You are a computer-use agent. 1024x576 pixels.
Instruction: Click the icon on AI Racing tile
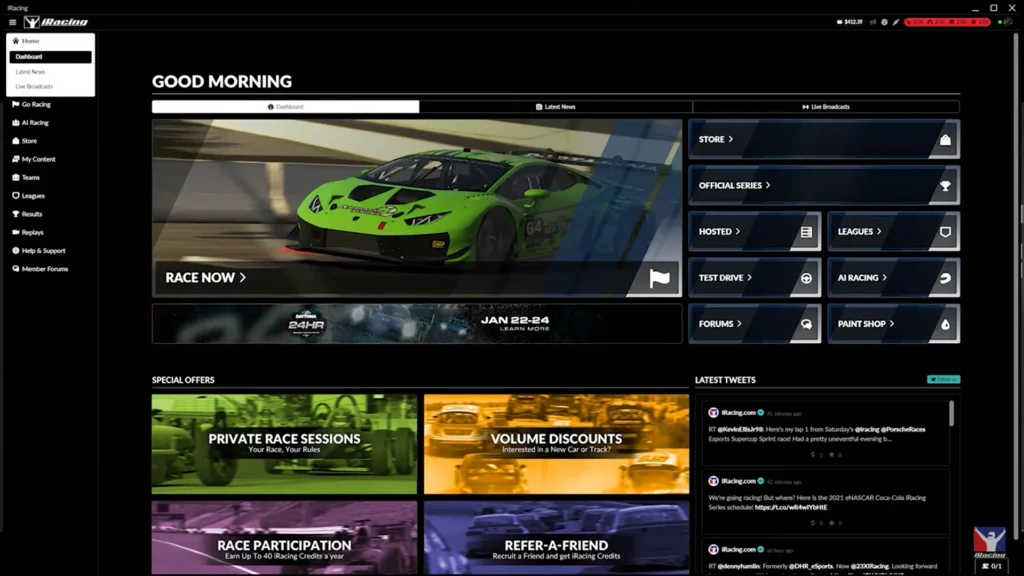[945, 278]
